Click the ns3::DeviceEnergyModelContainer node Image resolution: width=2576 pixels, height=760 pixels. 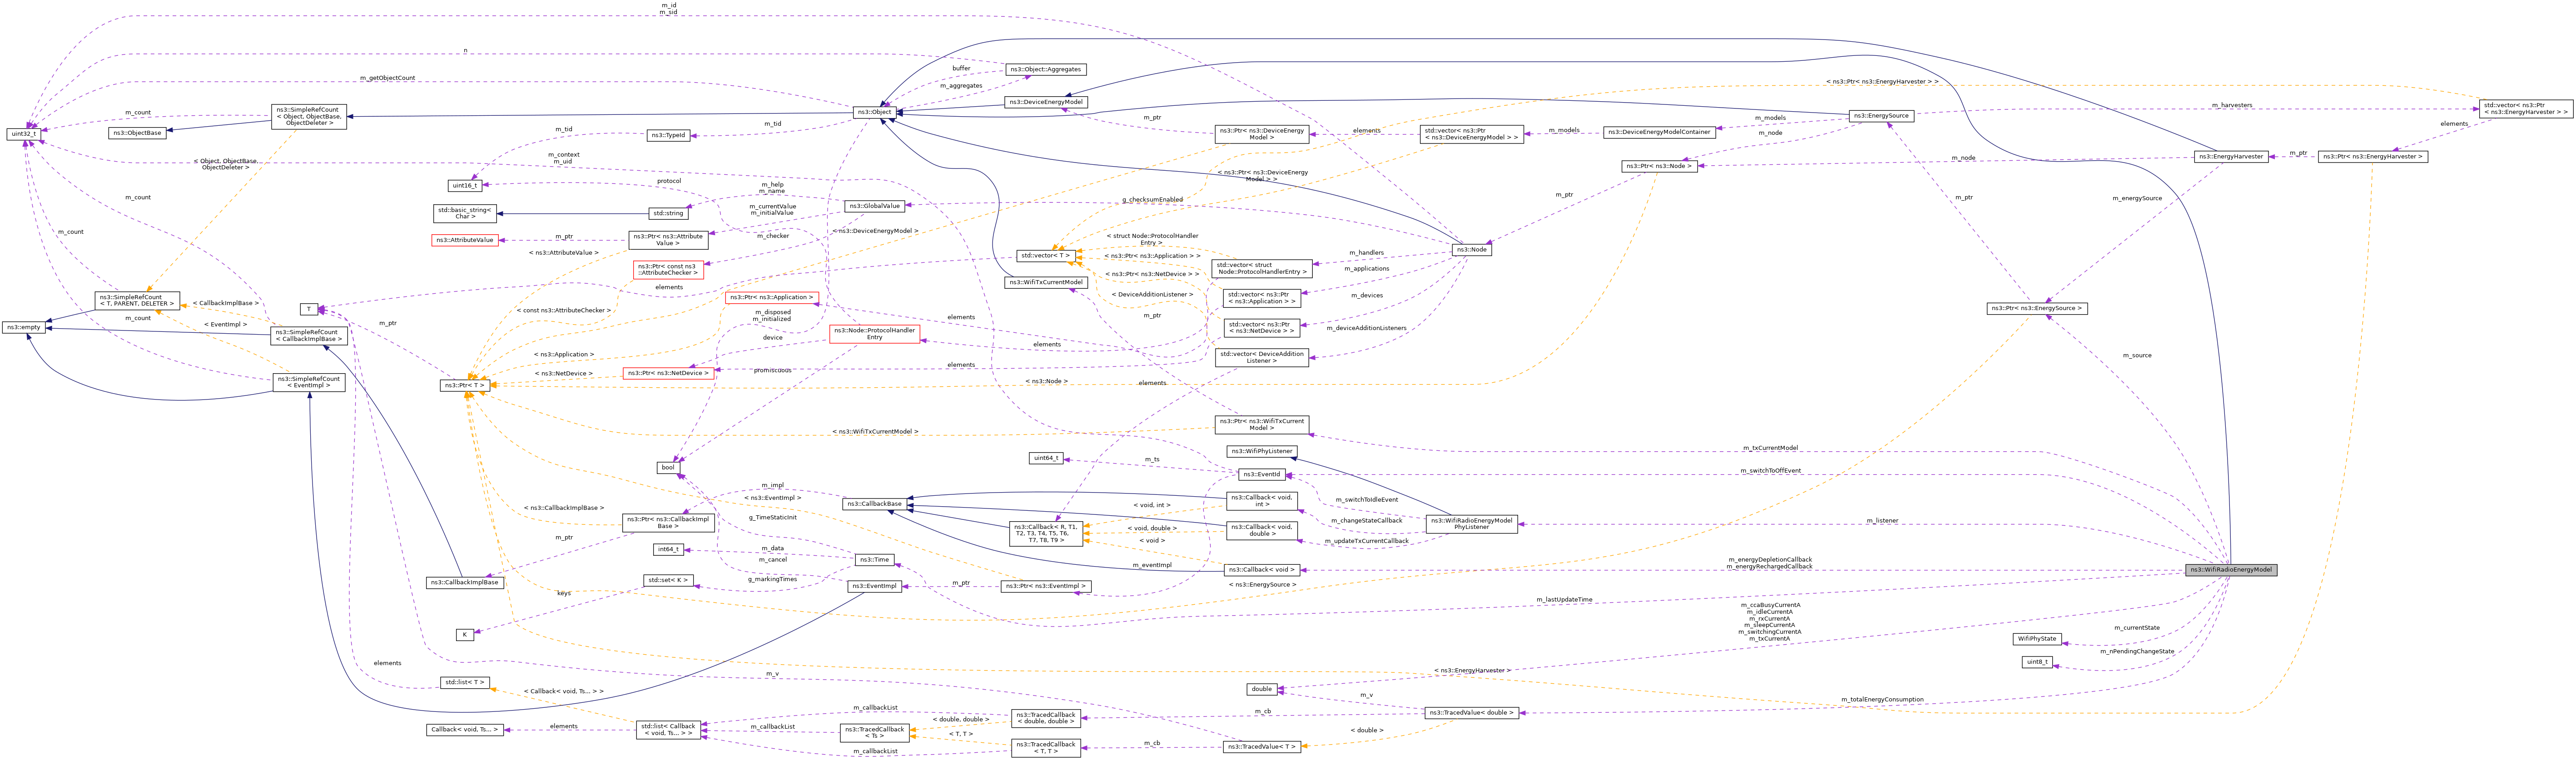1659,132
